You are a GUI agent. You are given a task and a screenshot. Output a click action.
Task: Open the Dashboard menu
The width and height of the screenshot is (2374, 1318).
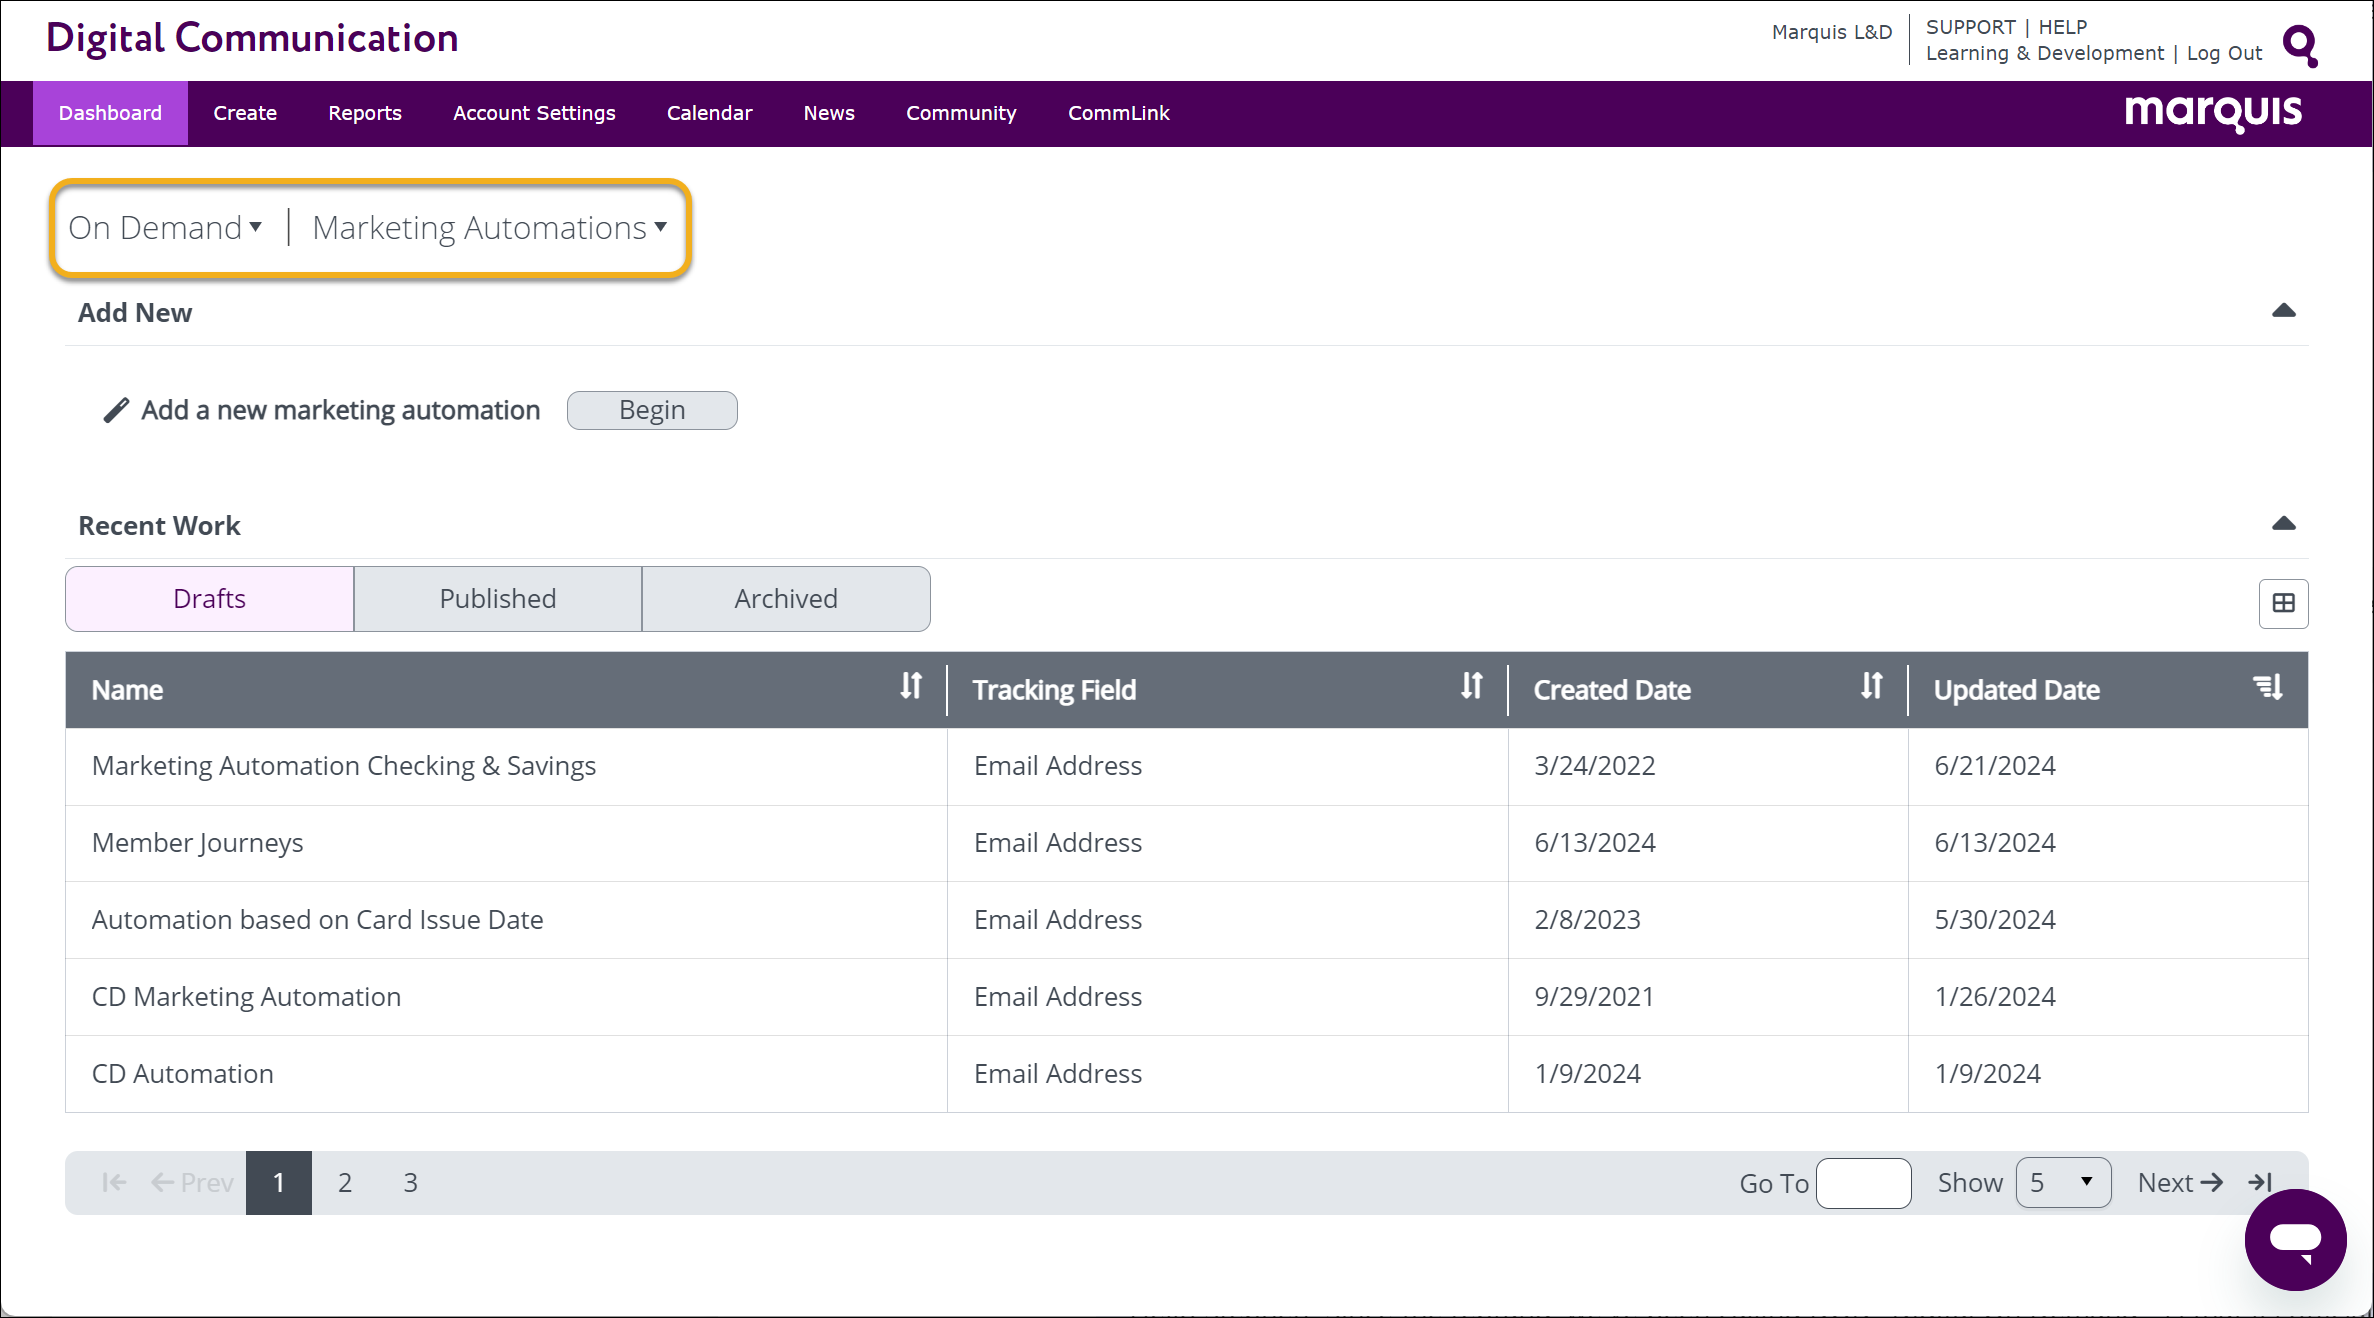[x=110, y=113]
